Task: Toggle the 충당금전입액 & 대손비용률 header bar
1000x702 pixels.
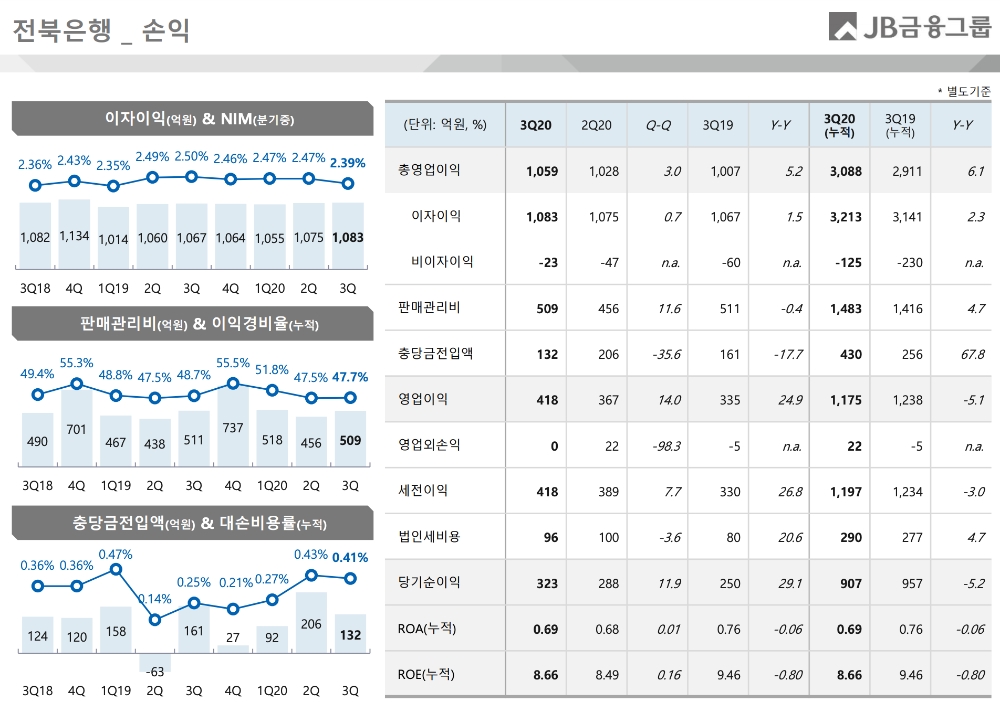Action: pyautogui.click(x=191, y=523)
